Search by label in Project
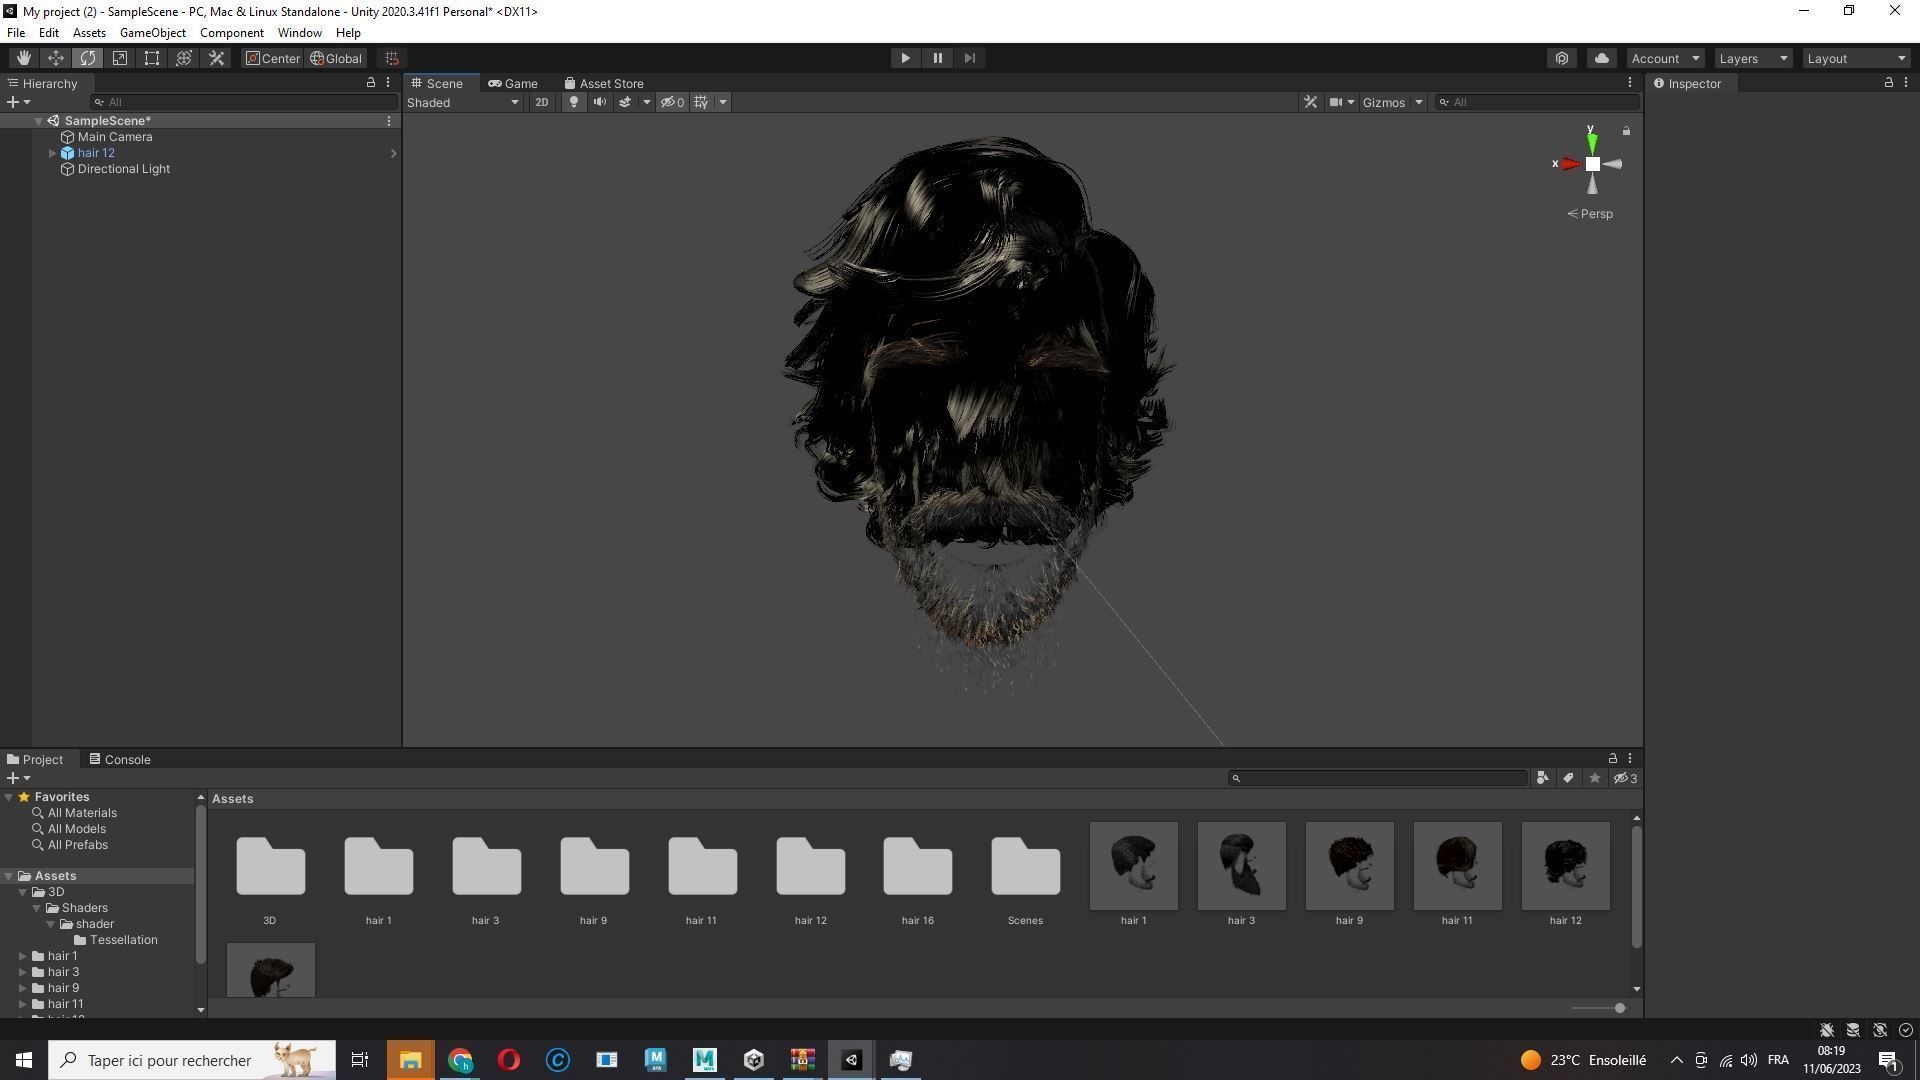Image resolution: width=1920 pixels, height=1080 pixels. 1569,778
